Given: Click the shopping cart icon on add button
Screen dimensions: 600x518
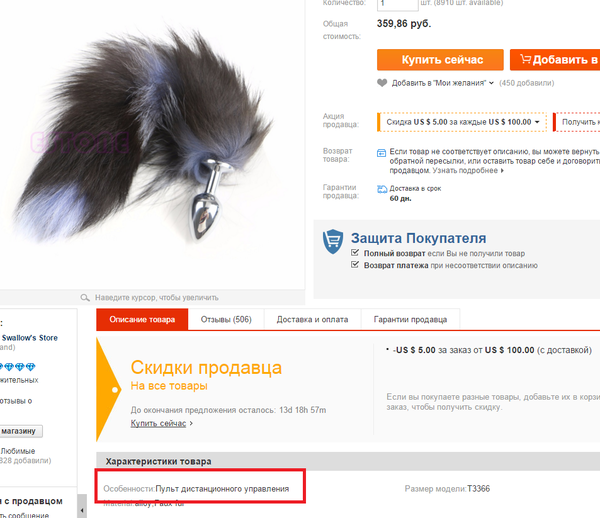Looking at the screenshot, I should point(526,59).
